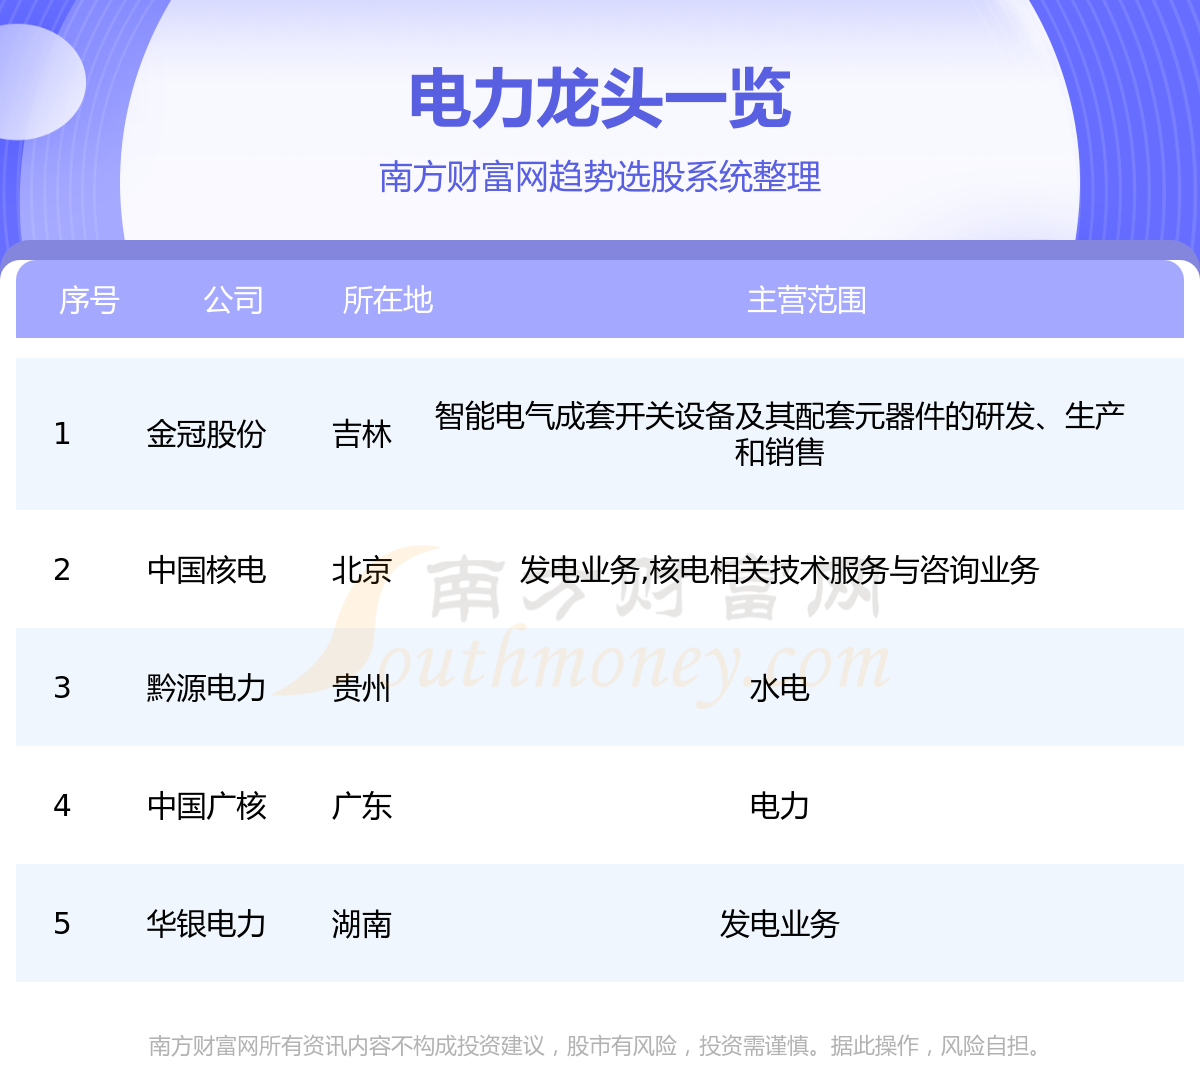Viewport: 1200px width, 1089px height.
Task: Click the subtitle 南方财富网趋势选股系统整理
Action: tap(600, 177)
